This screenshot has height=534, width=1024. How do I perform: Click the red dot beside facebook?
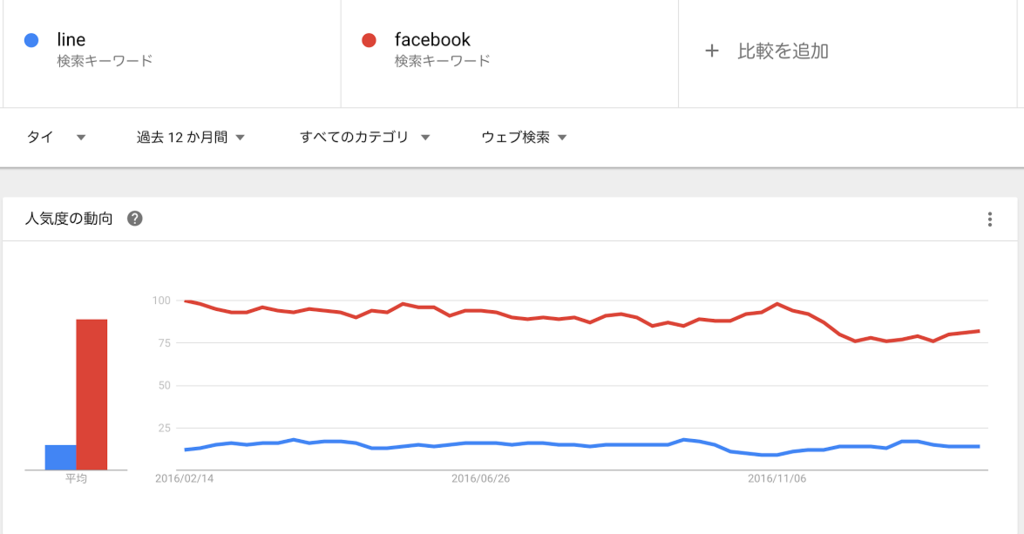tap(369, 40)
